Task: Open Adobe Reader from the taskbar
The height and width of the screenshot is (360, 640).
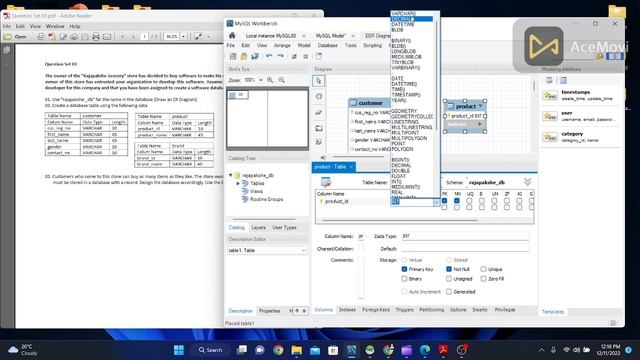Action: (x=443, y=350)
